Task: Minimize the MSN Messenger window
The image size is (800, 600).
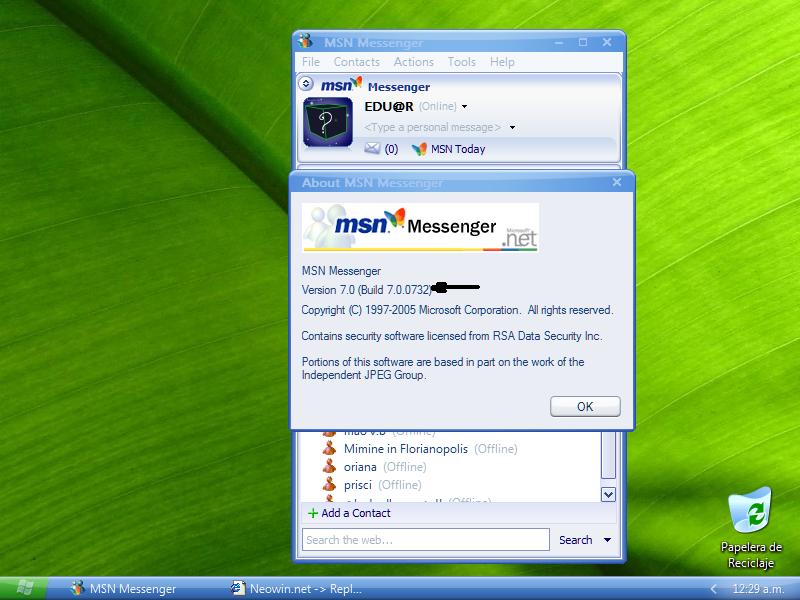Action: [559, 42]
